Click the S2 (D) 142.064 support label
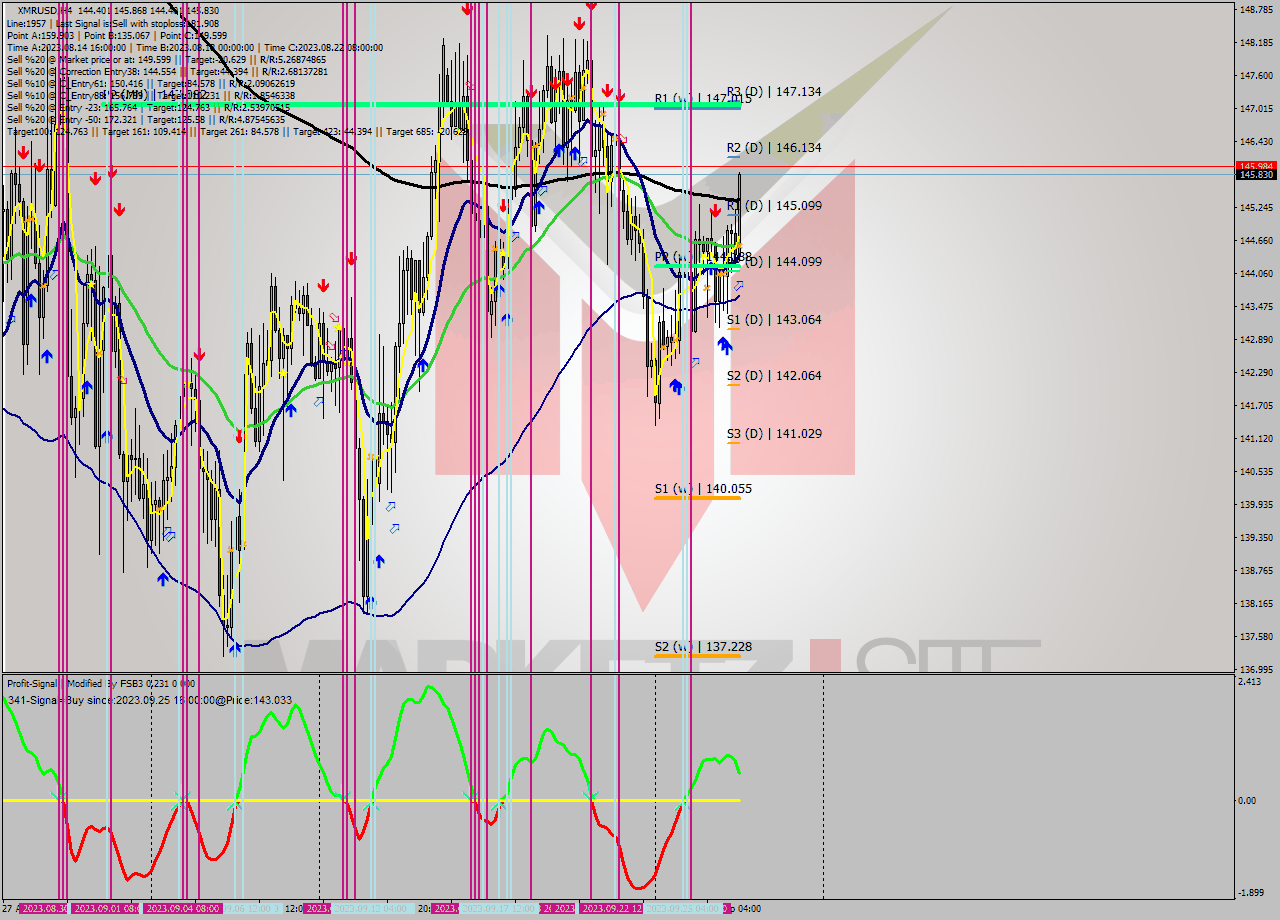The width and height of the screenshot is (1280, 920). 774,376
